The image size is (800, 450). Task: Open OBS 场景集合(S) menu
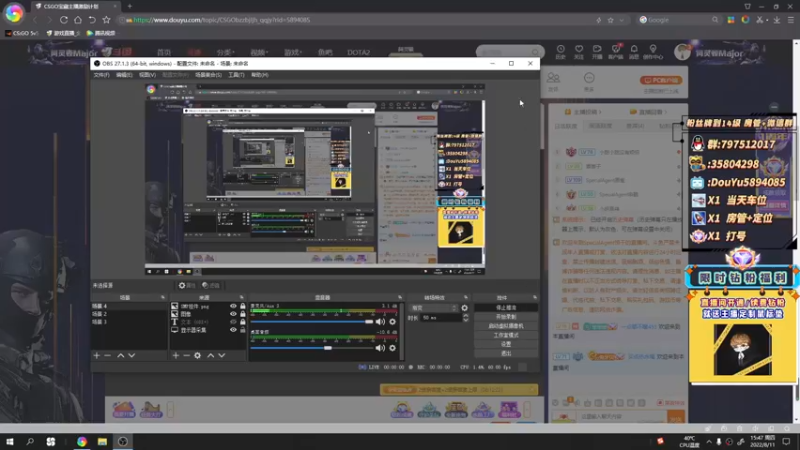point(208,75)
